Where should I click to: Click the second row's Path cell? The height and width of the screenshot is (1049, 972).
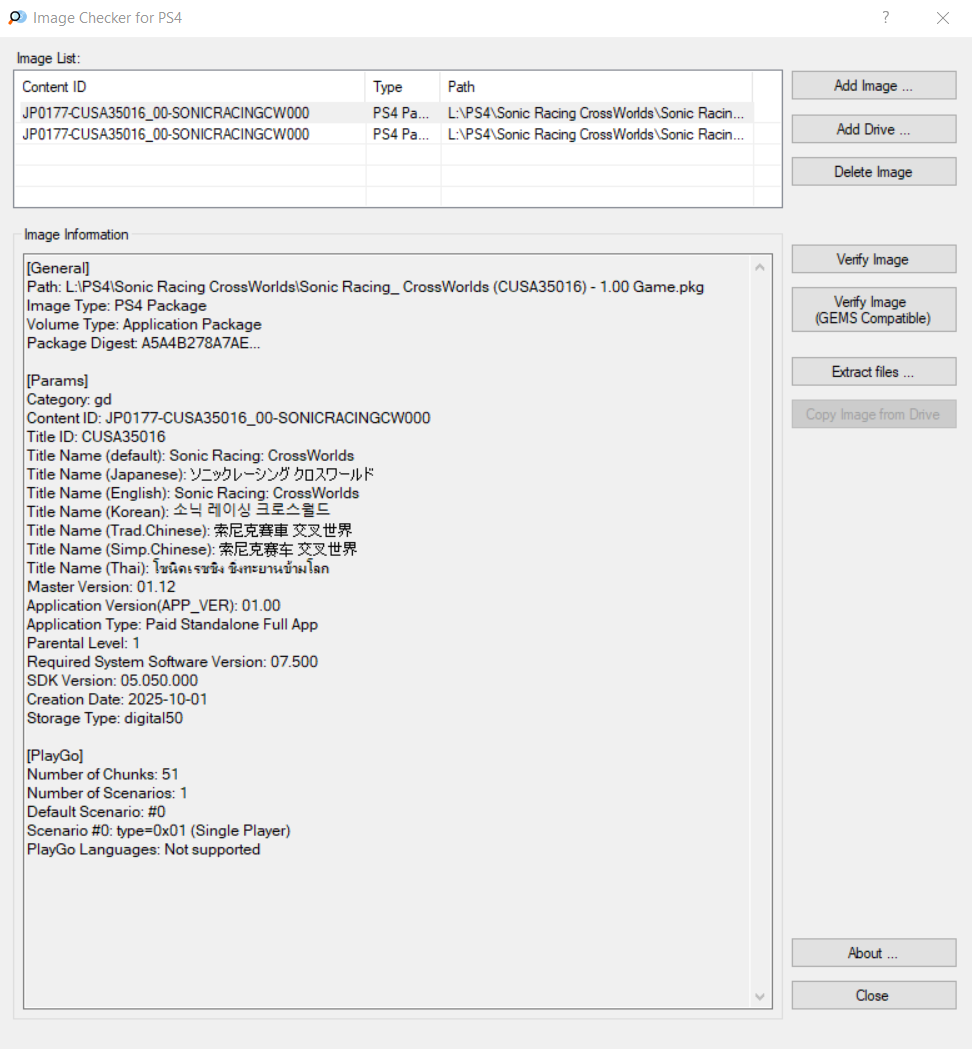tap(595, 134)
